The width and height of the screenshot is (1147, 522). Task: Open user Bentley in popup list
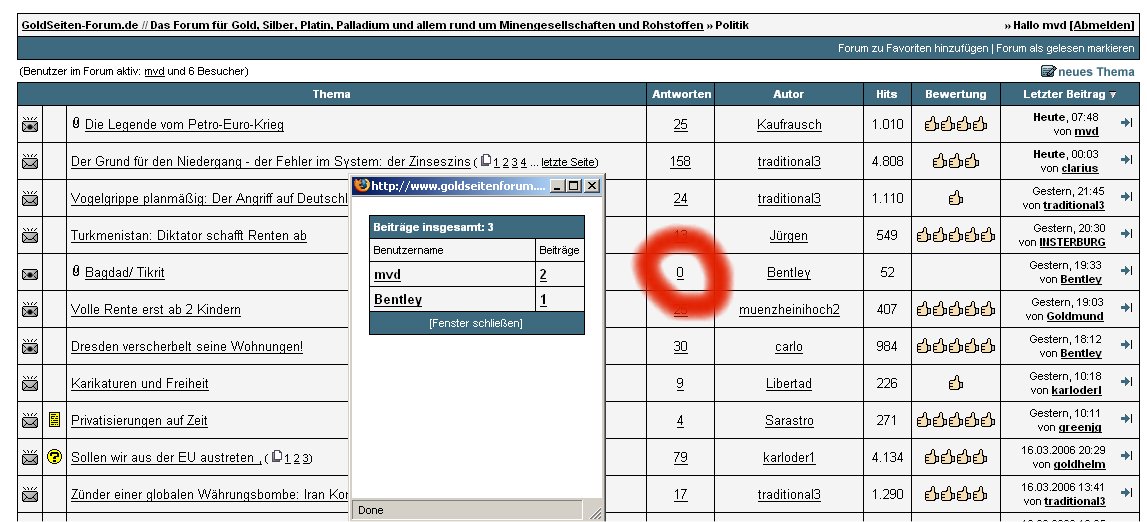(398, 300)
